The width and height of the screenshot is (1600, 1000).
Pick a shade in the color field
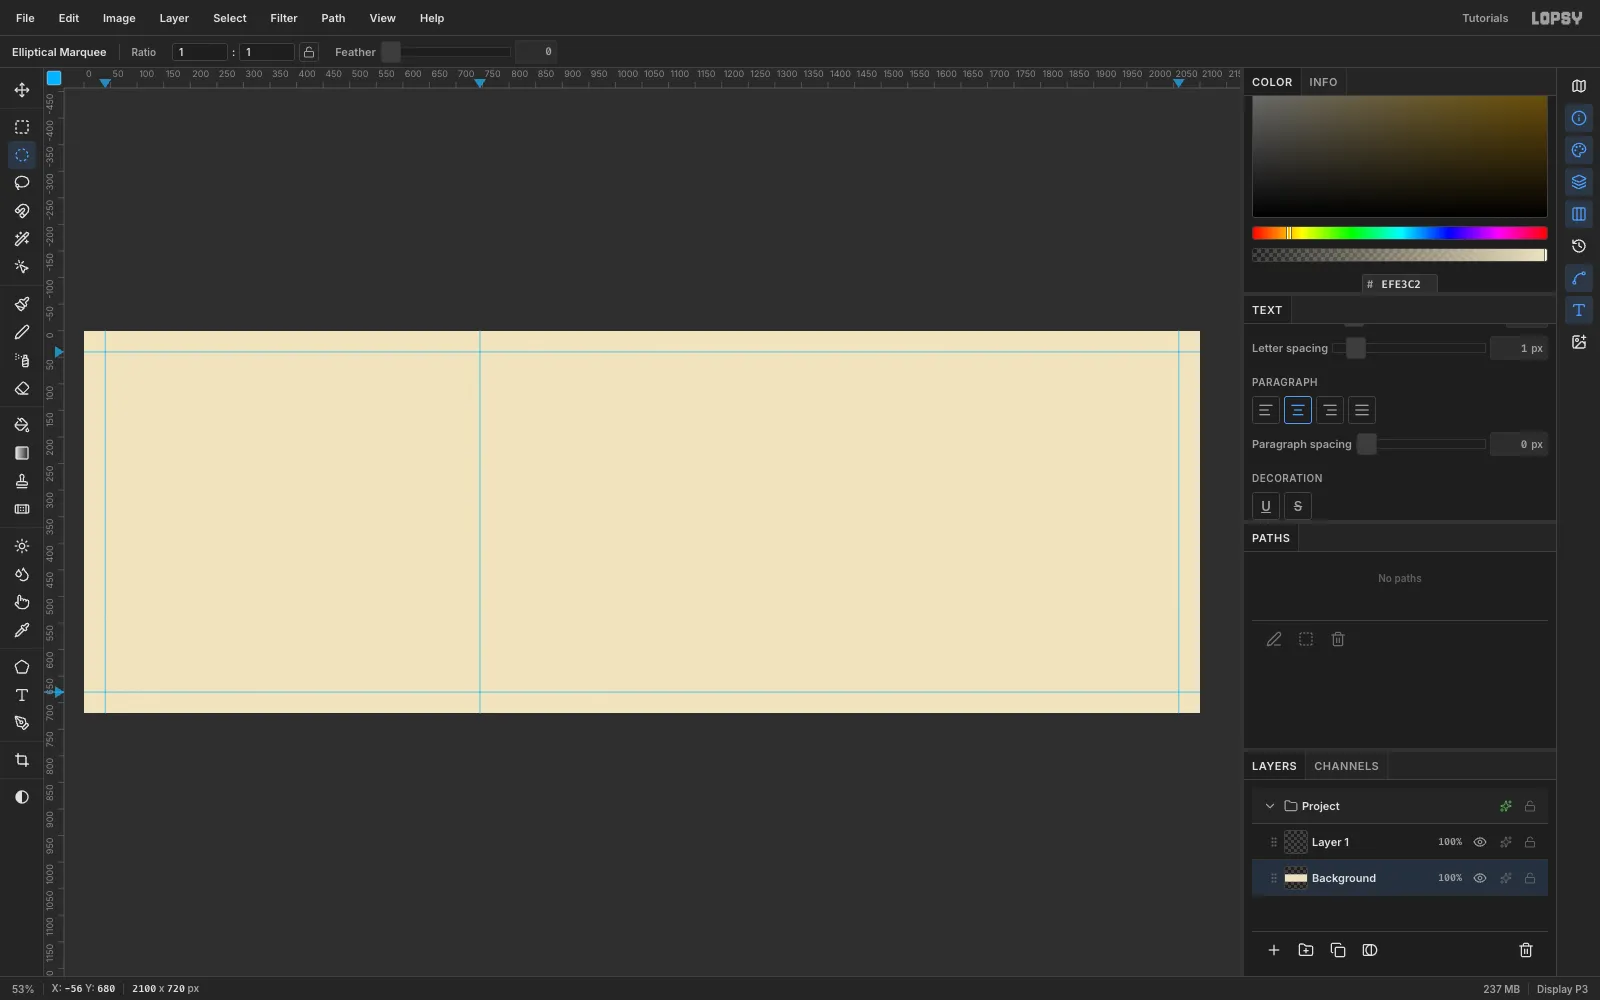coord(1399,156)
